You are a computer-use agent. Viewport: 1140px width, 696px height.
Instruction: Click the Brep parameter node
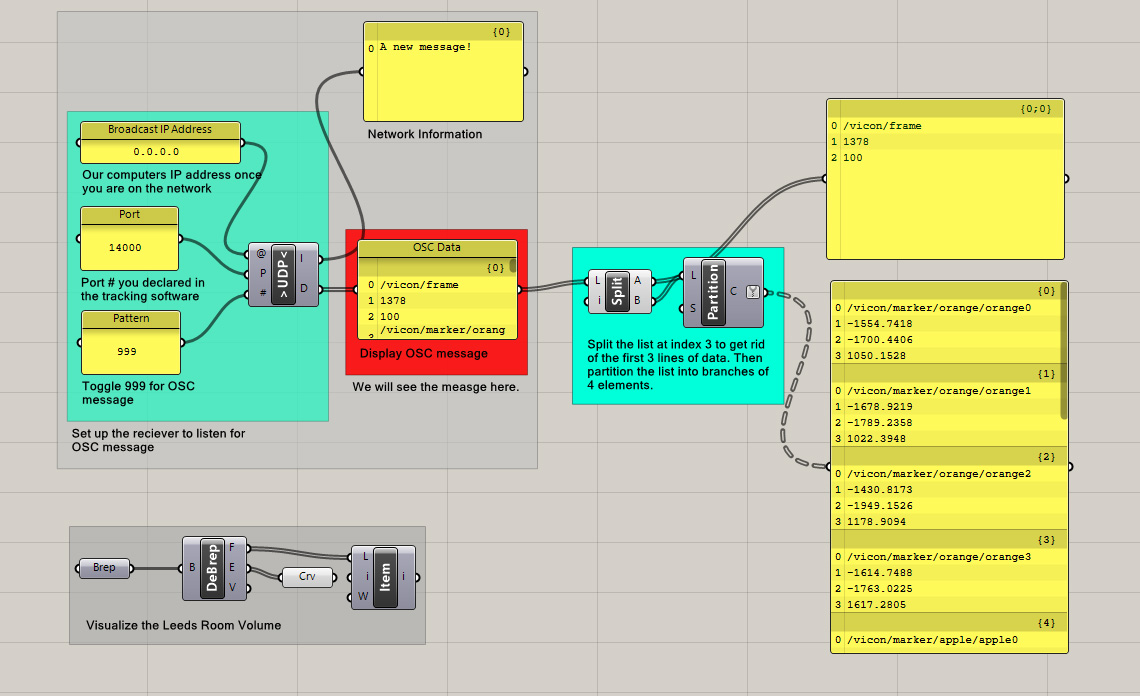coord(104,568)
